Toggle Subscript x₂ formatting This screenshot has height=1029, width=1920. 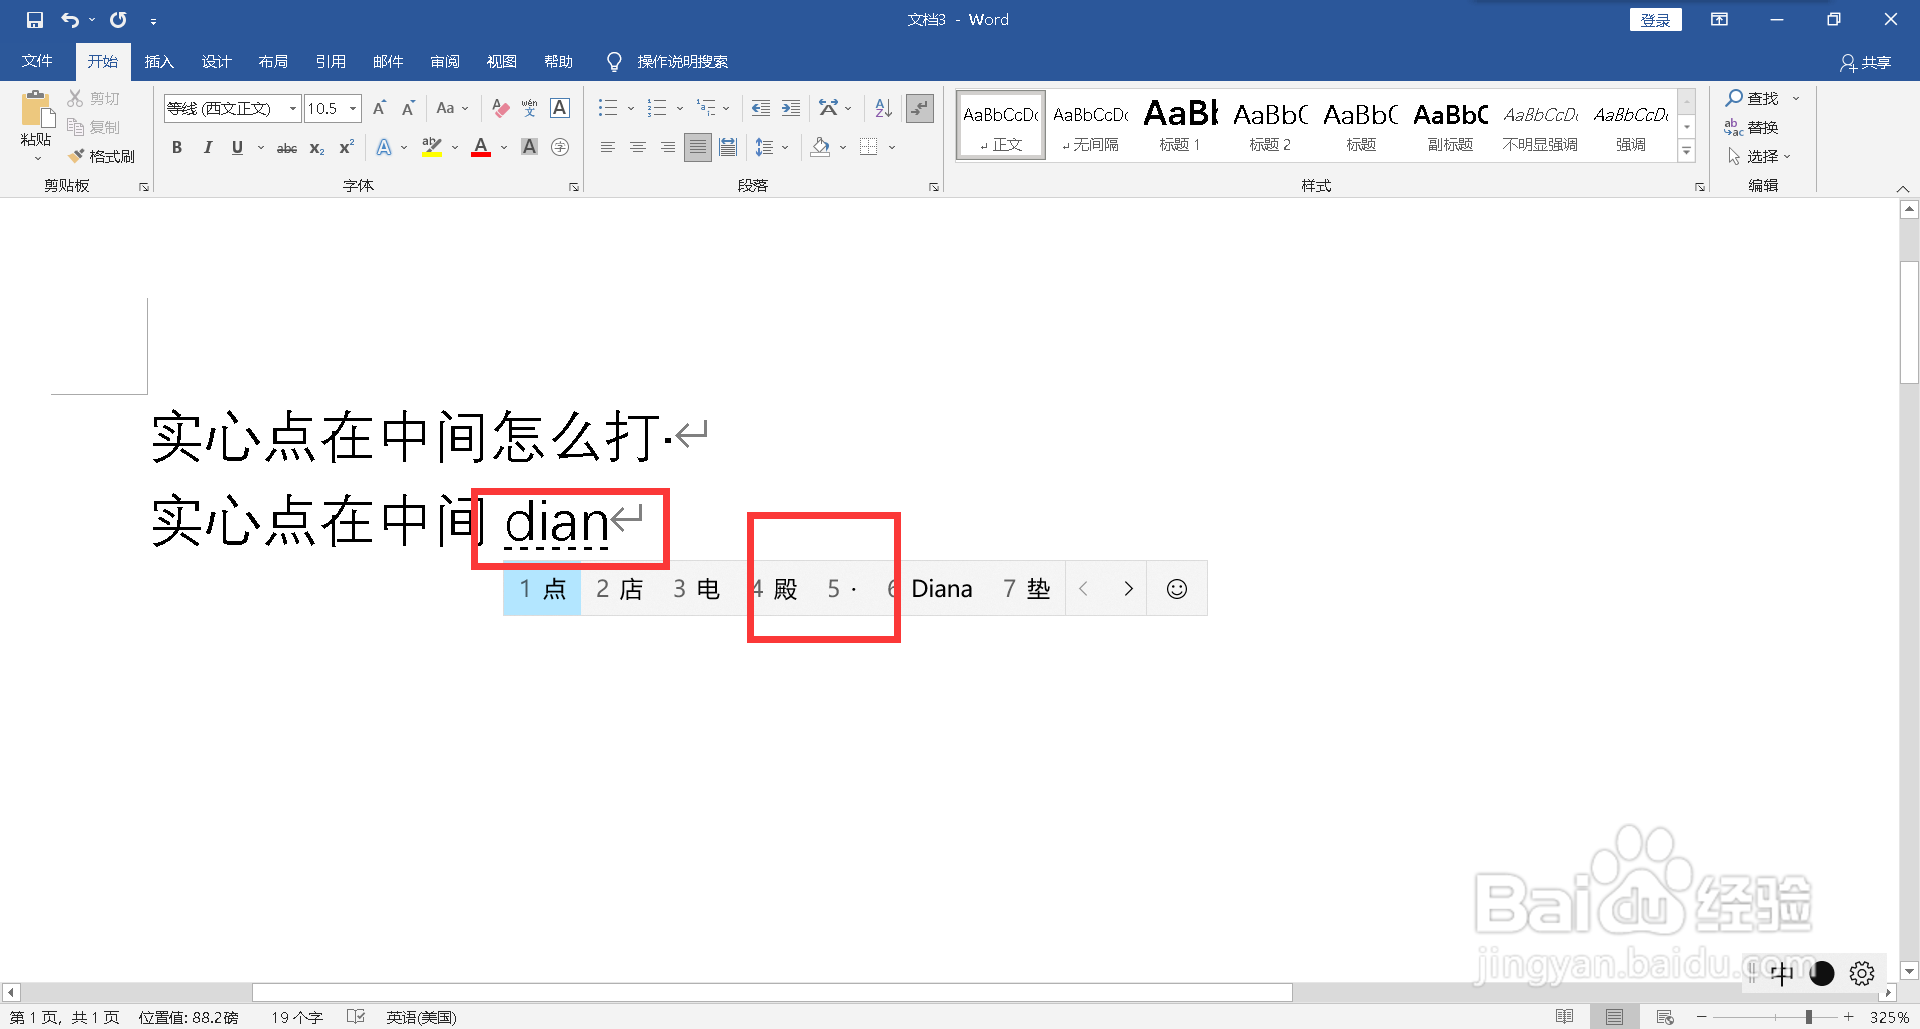tap(317, 148)
